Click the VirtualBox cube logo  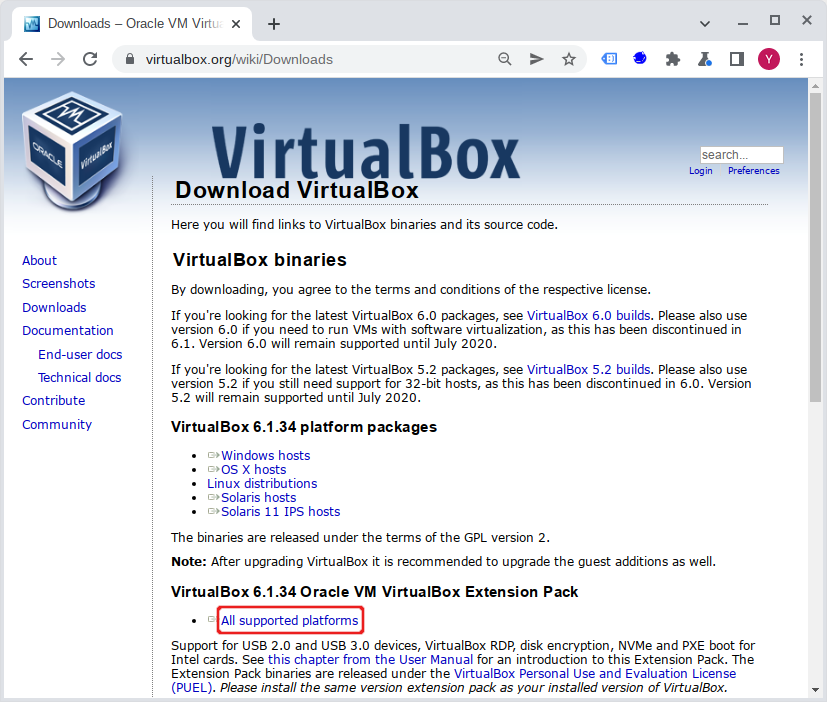tap(73, 151)
